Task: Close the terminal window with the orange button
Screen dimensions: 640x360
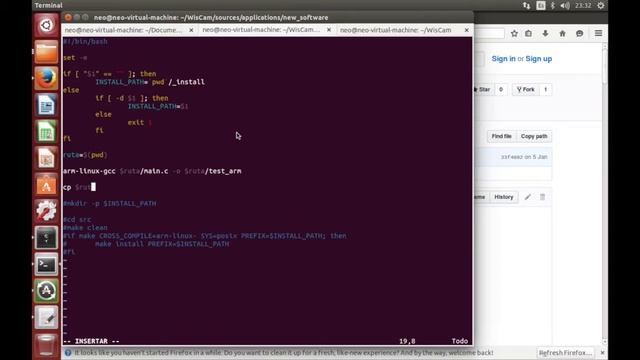Action: coord(68,18)
